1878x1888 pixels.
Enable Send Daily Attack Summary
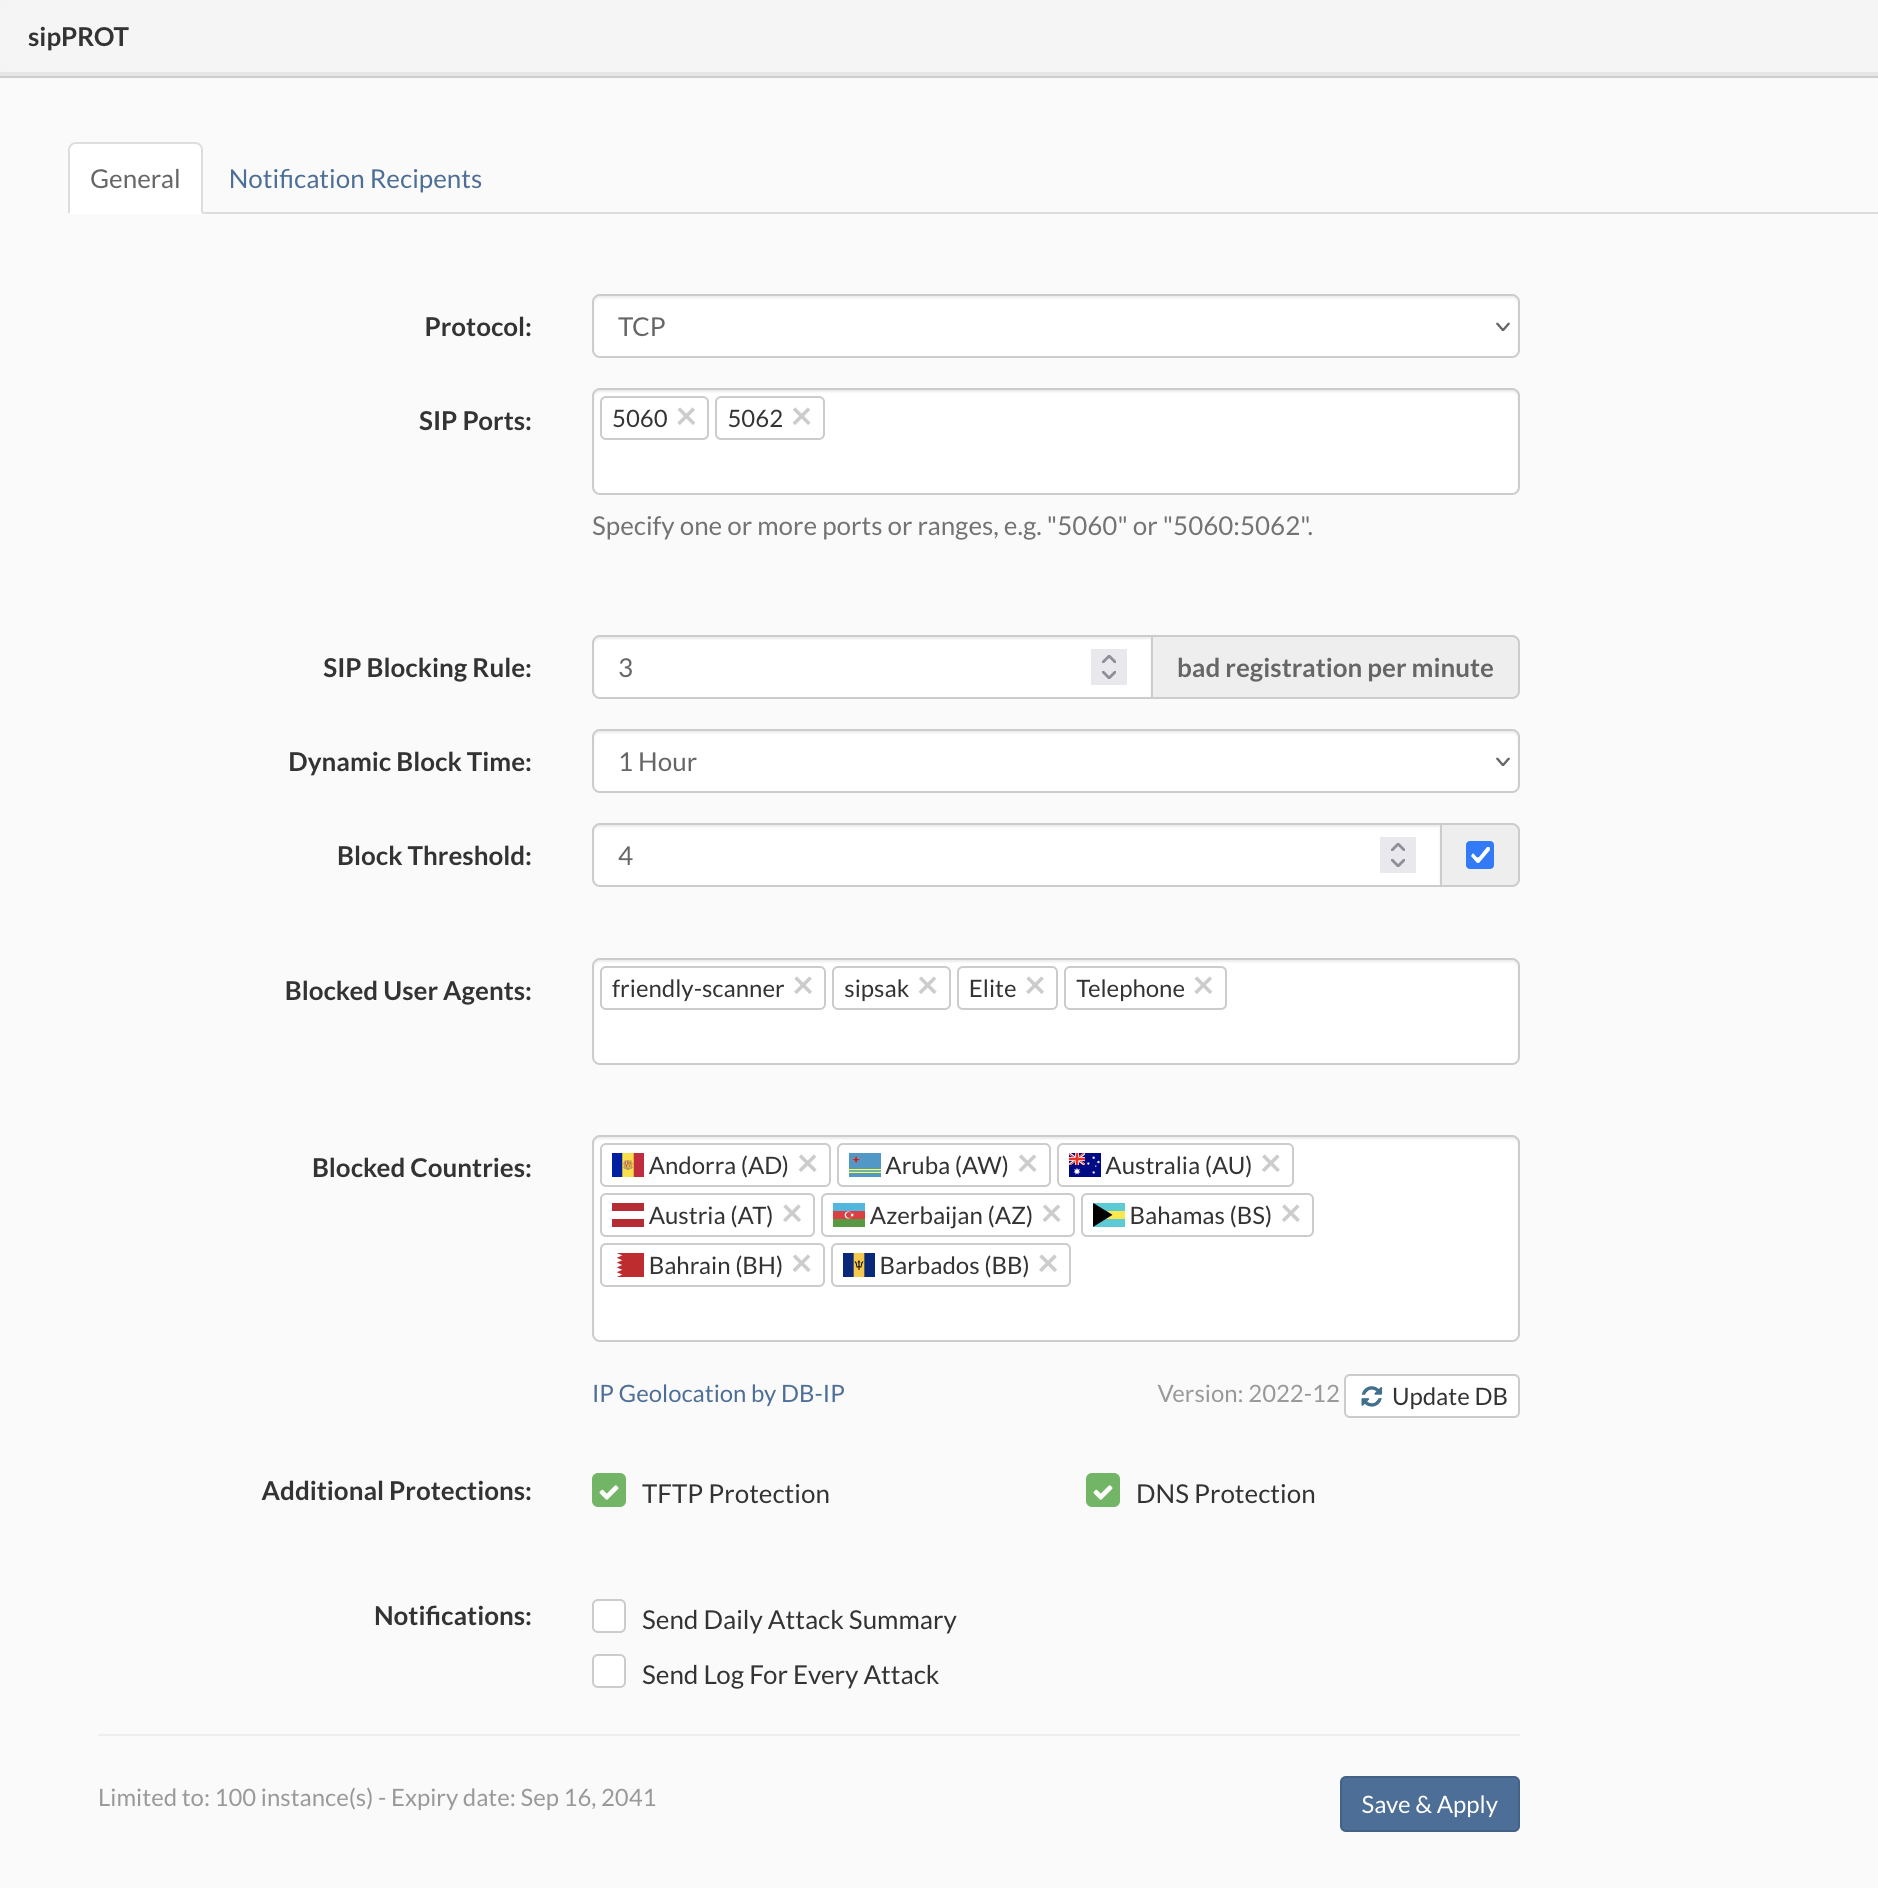pos(609,1616)
